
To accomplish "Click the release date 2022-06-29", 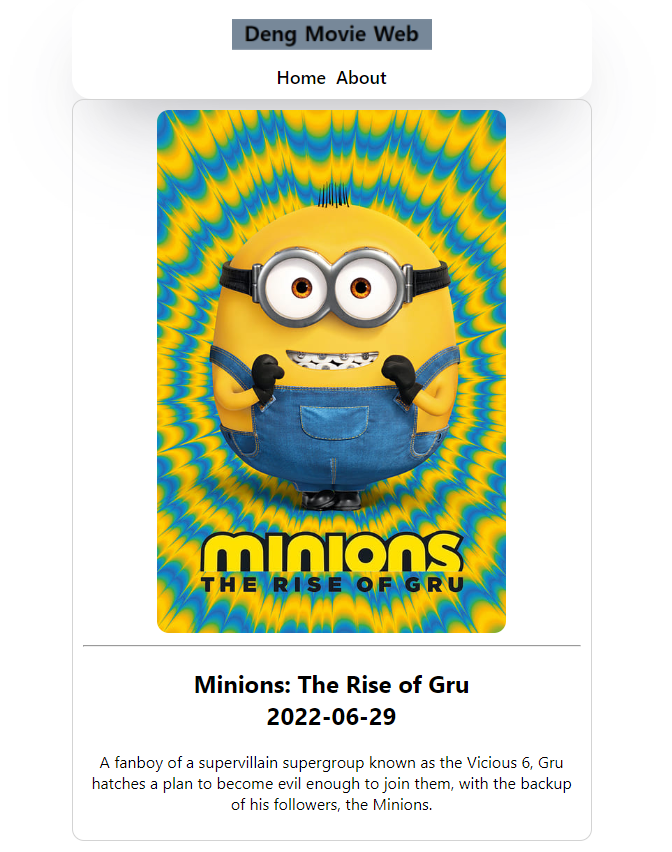I will click(x=331, y=717).
